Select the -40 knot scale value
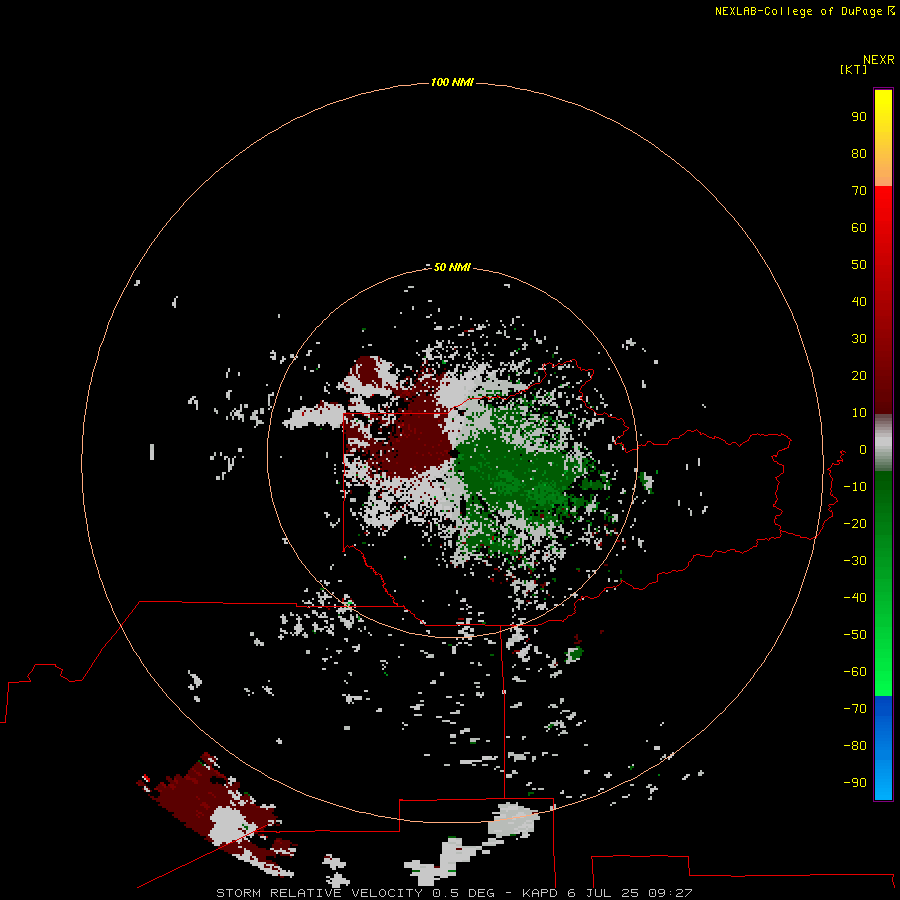The width and height of the screenshot is (900, 900). click(x=855, y=598)
